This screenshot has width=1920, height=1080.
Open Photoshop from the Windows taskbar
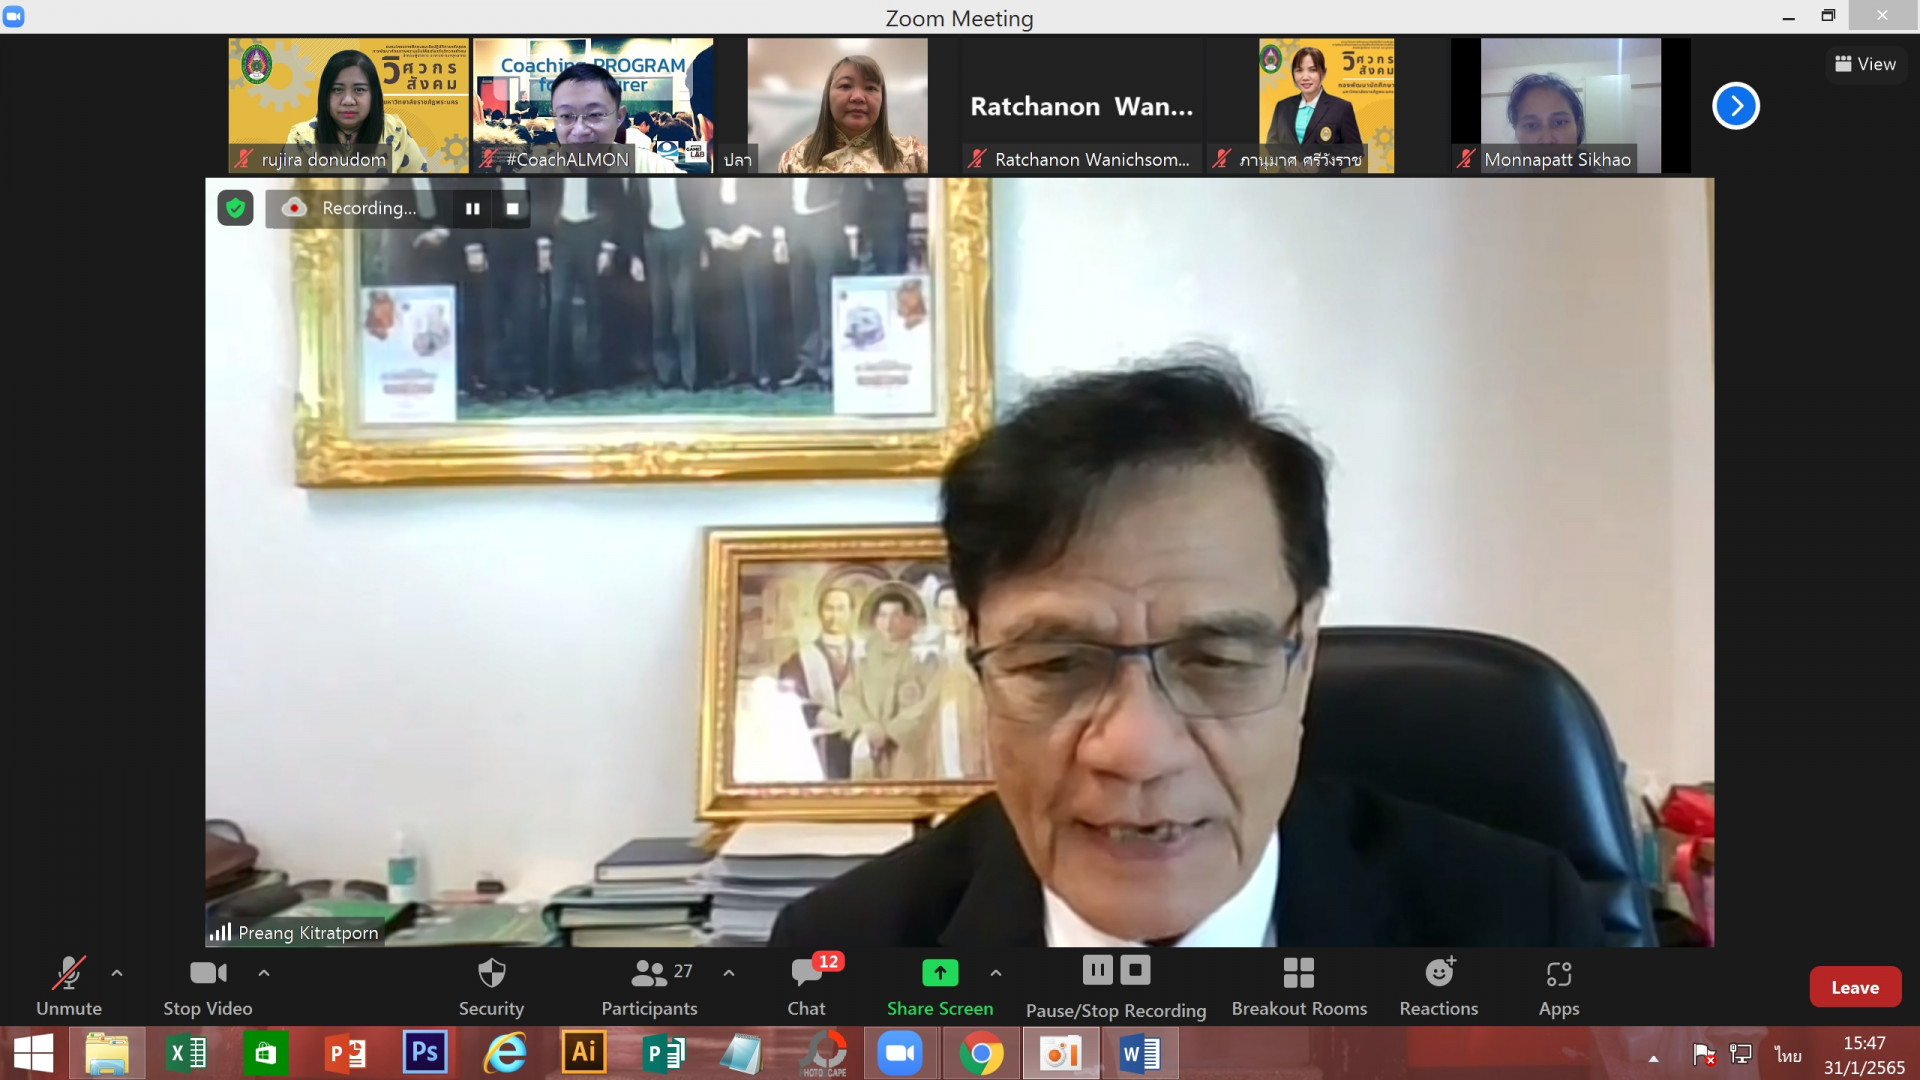pyautogui.click(x=424, y=1053)
